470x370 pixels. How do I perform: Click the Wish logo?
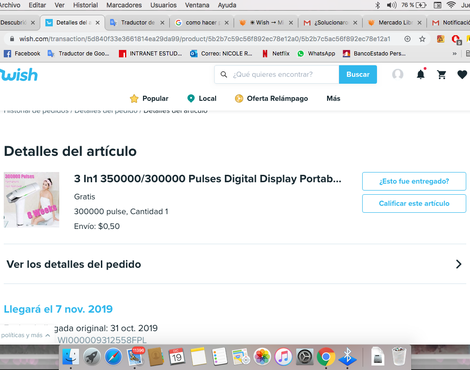[x=19, y=75]
